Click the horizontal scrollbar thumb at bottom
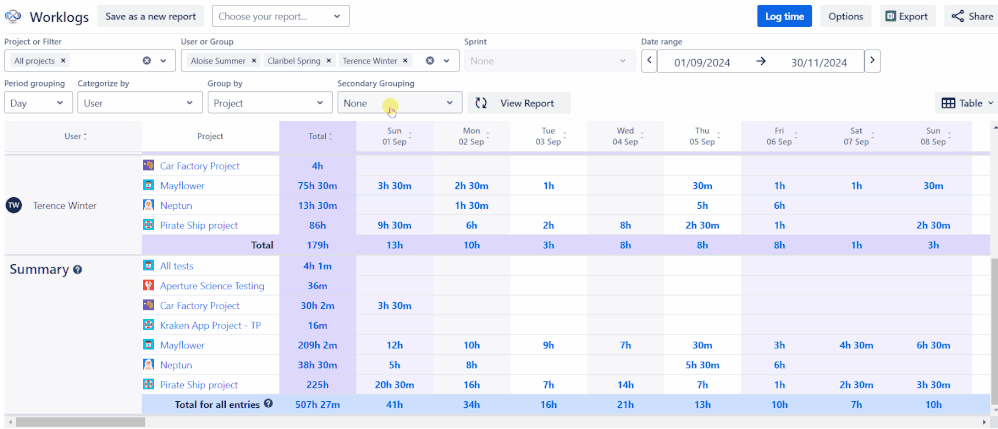Image resolution: width=998 pixels, height=429 pixels. [x=81, y=422]
